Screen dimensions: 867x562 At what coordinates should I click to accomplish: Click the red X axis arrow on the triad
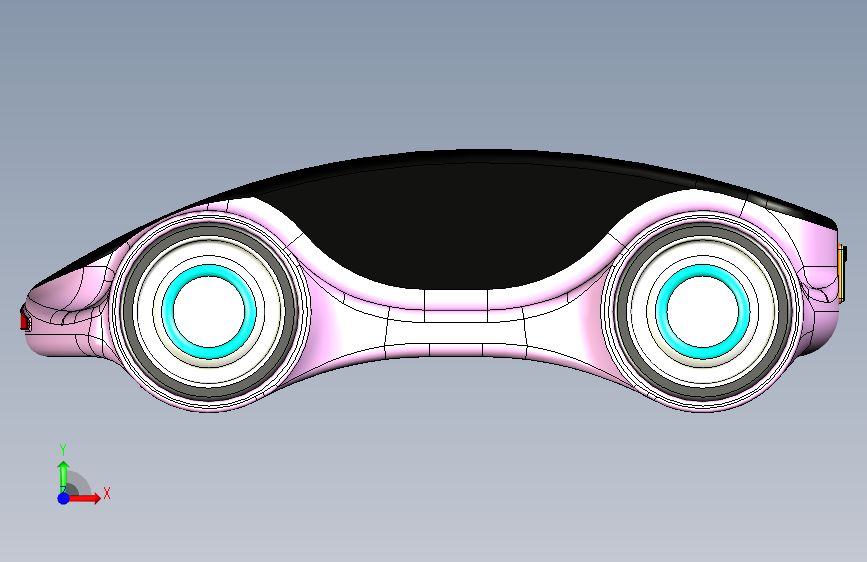click(x=84, y=498)
